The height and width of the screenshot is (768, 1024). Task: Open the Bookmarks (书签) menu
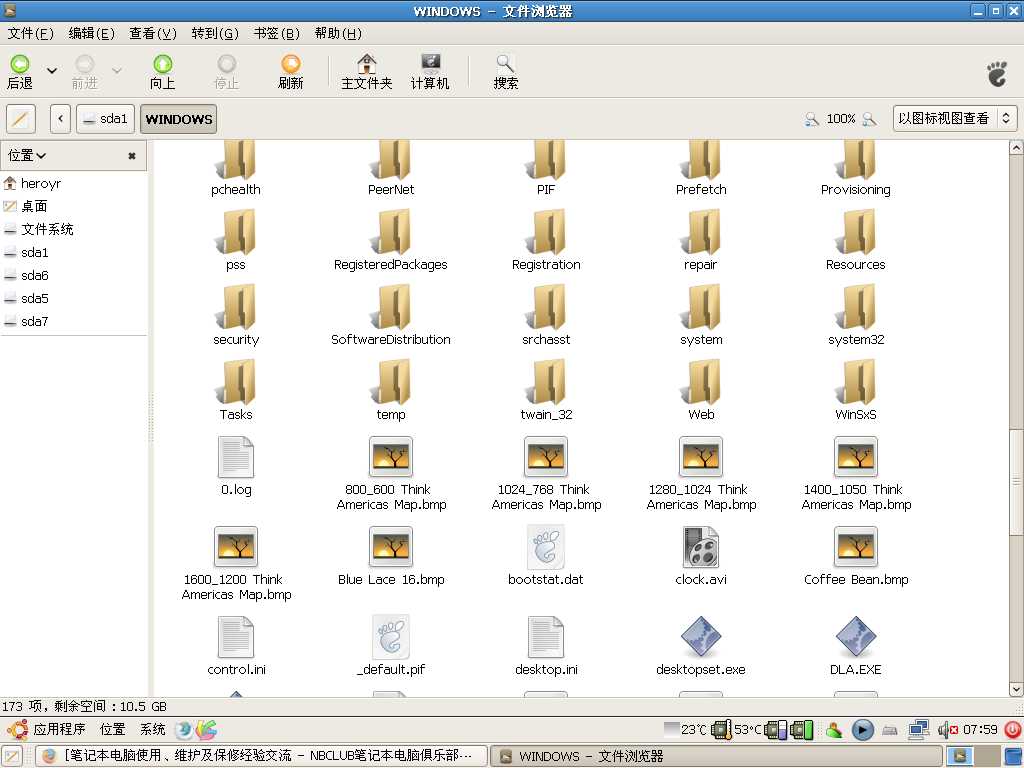(x=276, y=33)
